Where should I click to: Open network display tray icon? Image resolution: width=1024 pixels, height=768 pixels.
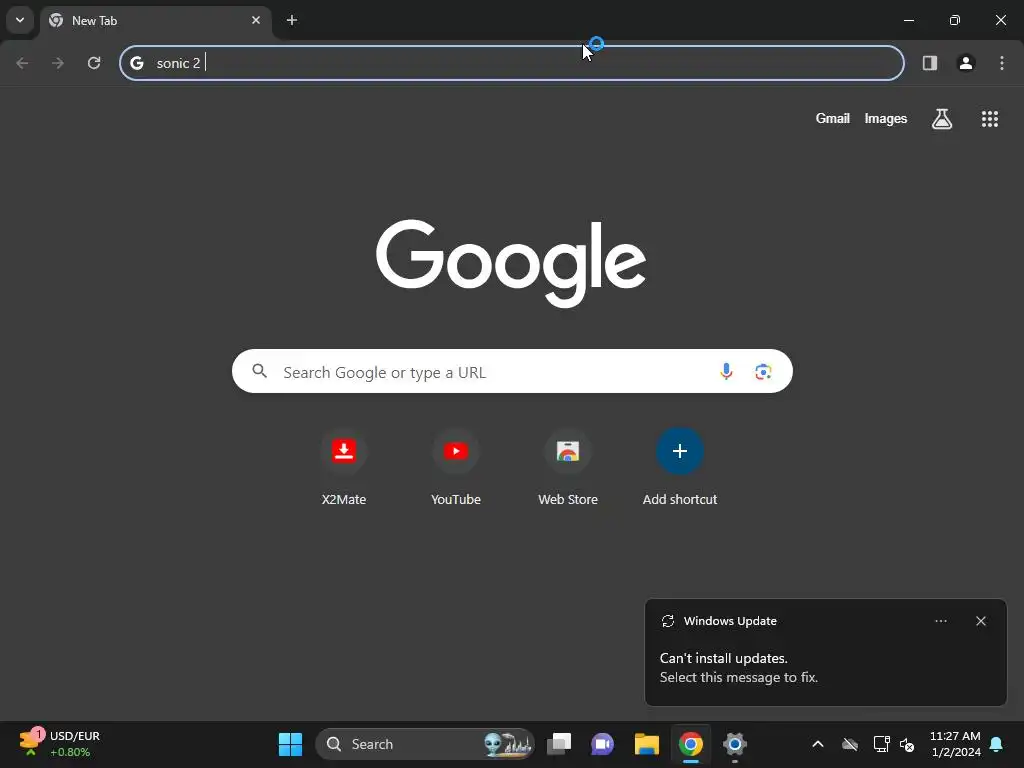coord(882,744)
